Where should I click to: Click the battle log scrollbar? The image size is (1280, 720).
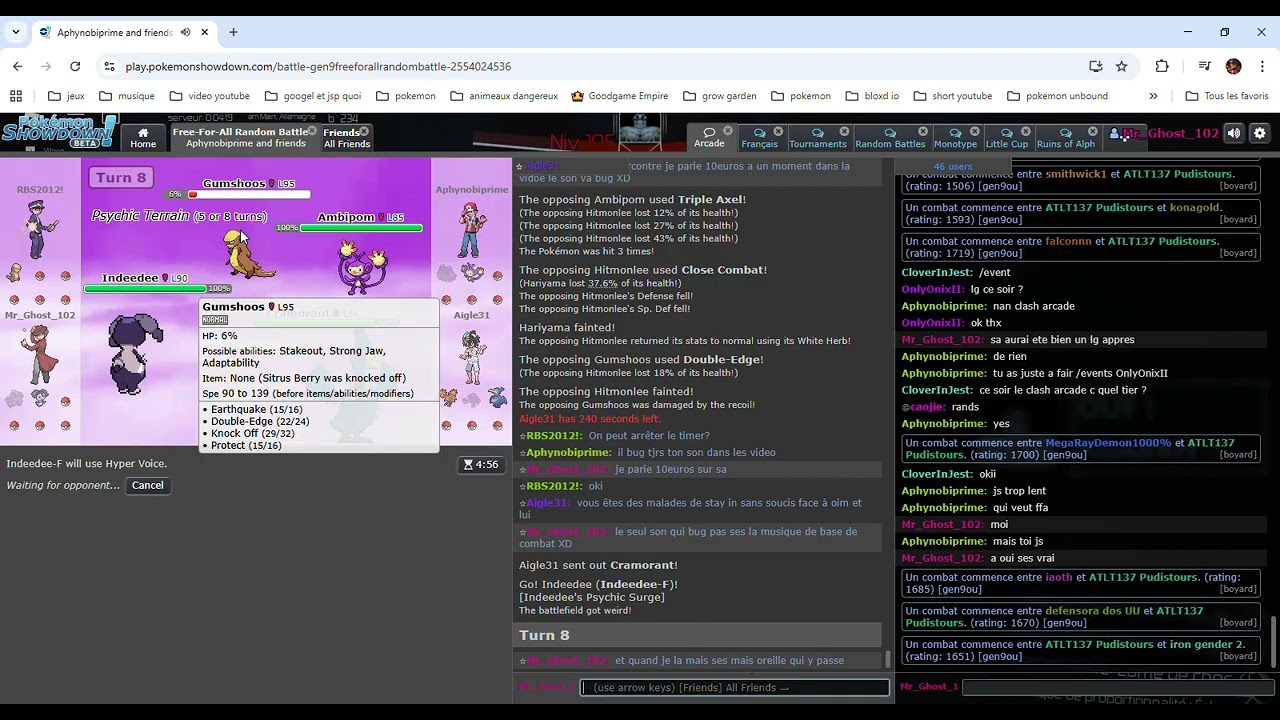coord(887,659)
